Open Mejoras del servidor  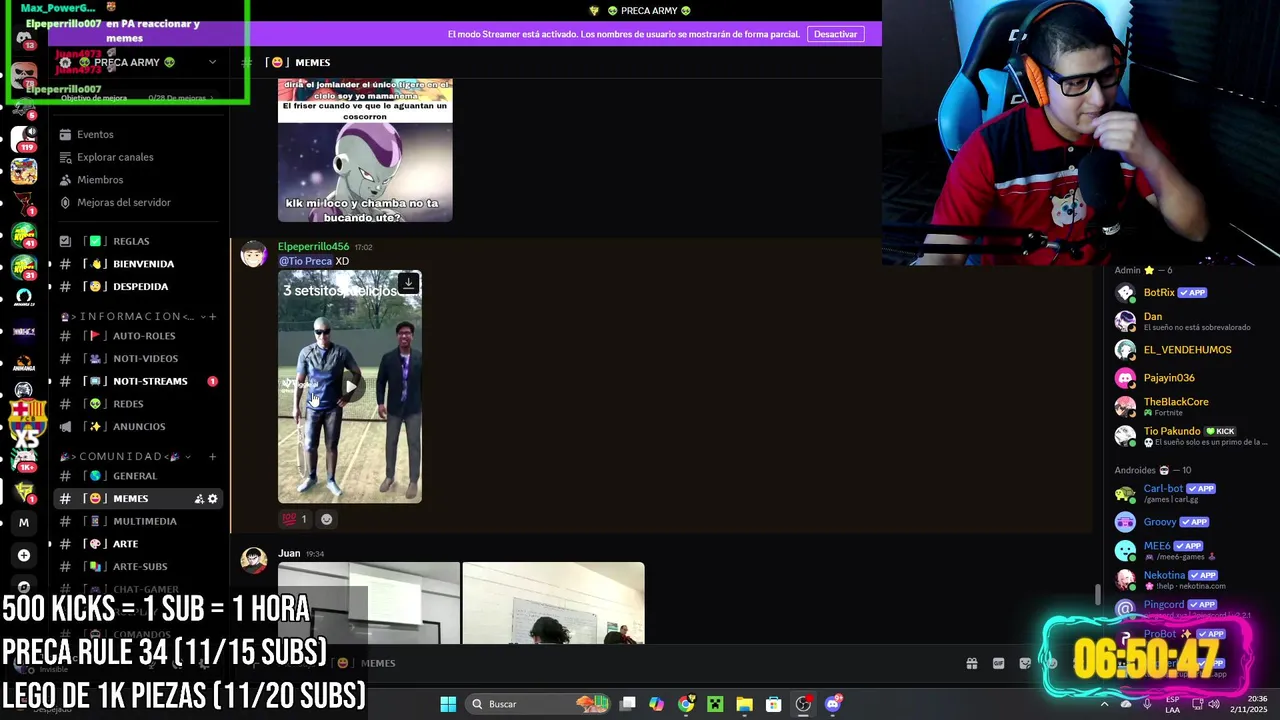(123, 202)
